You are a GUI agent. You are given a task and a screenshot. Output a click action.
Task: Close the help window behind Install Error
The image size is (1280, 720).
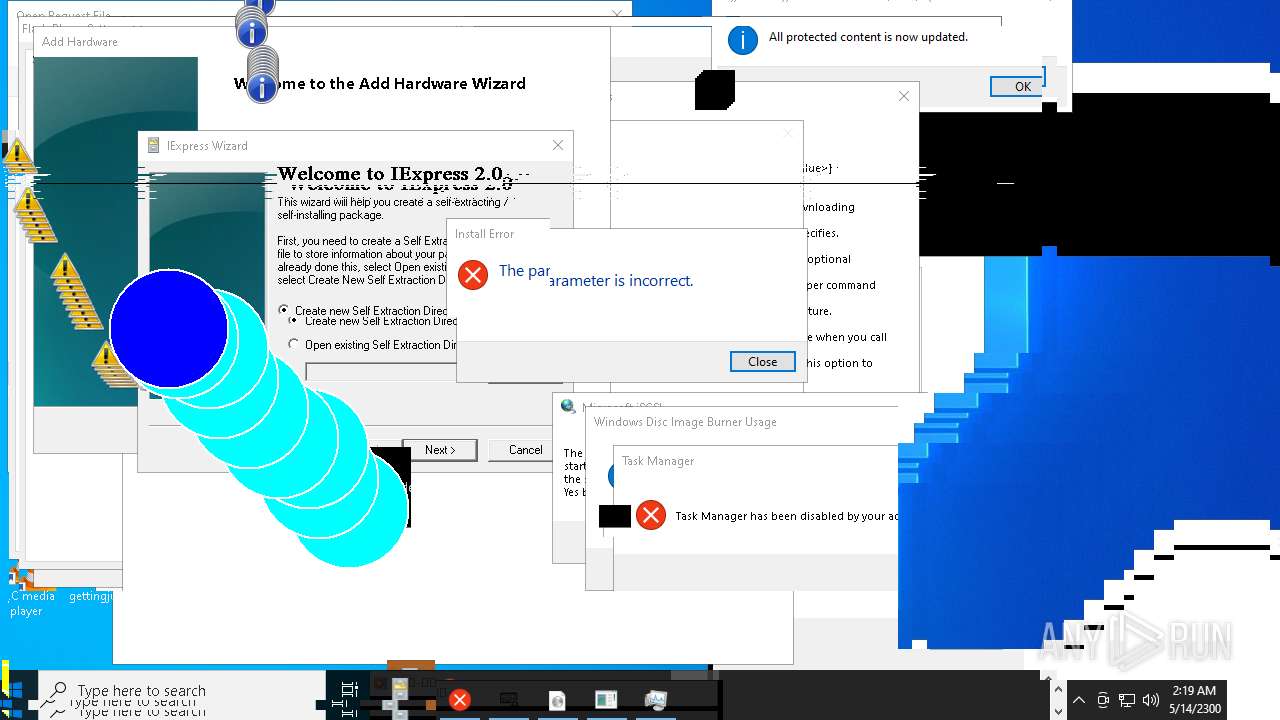[904, 96]
